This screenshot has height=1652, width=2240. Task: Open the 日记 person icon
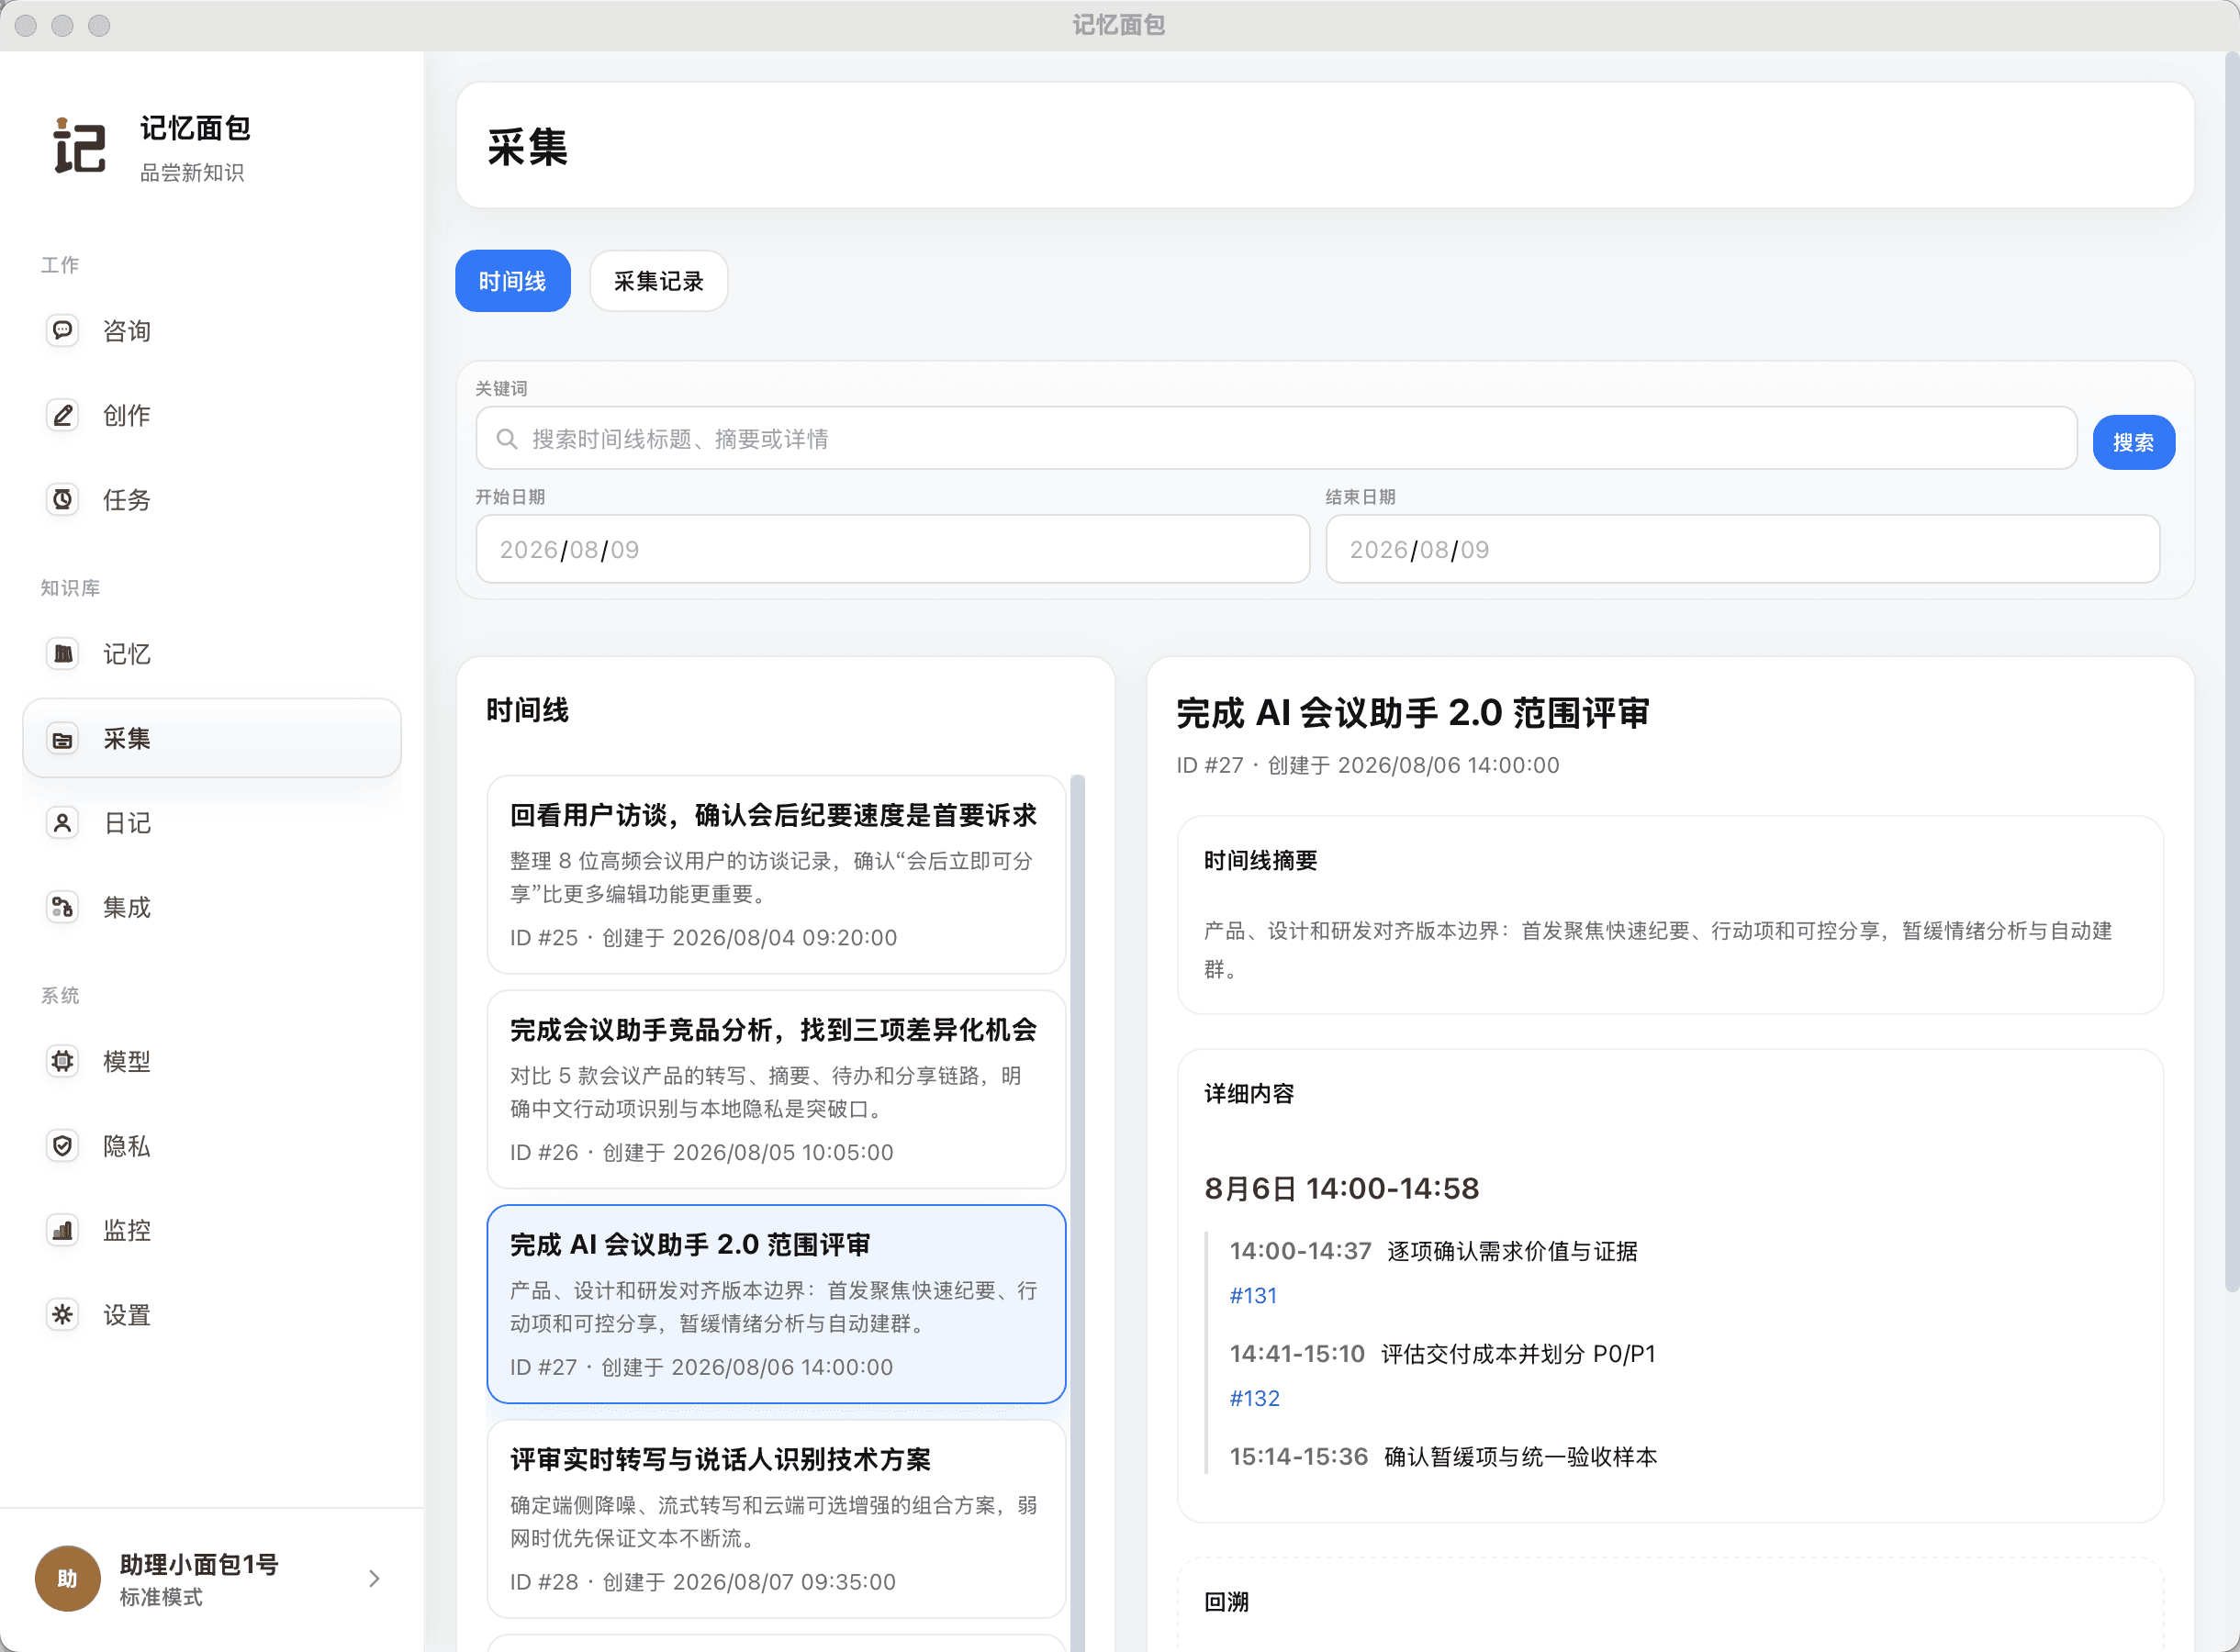point(62,823)
